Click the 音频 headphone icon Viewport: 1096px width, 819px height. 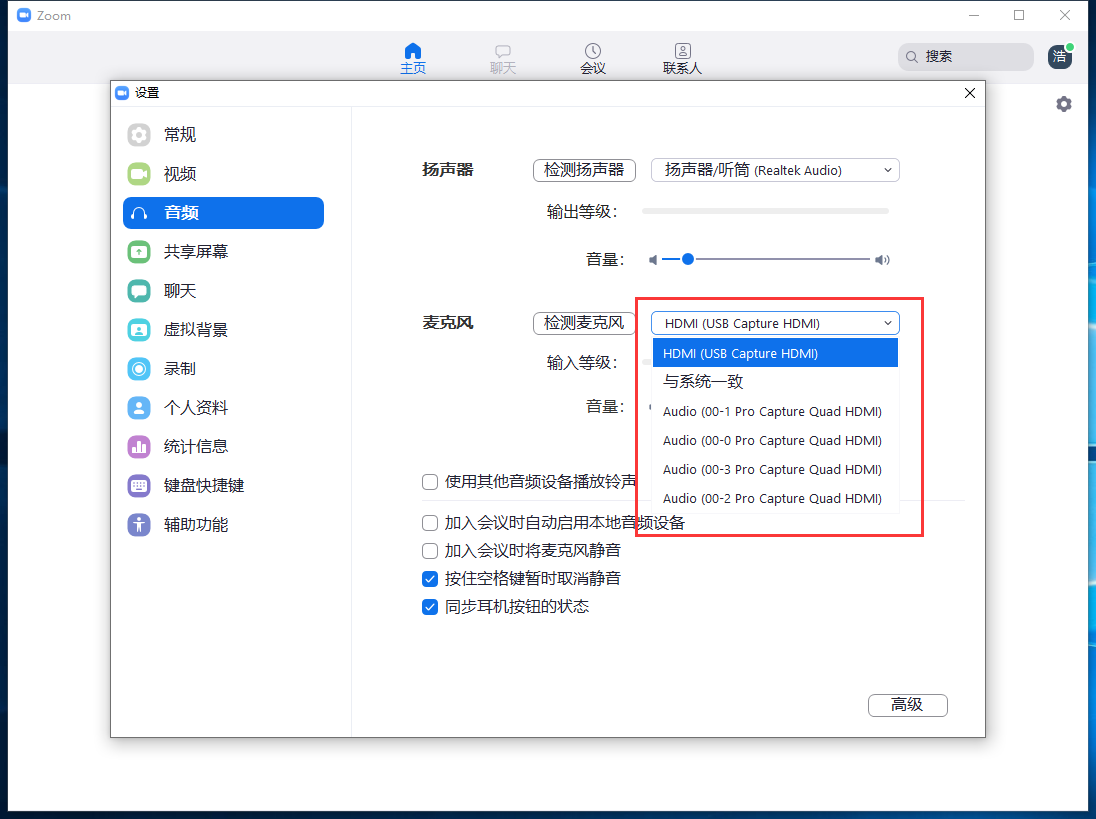point(139,213)
